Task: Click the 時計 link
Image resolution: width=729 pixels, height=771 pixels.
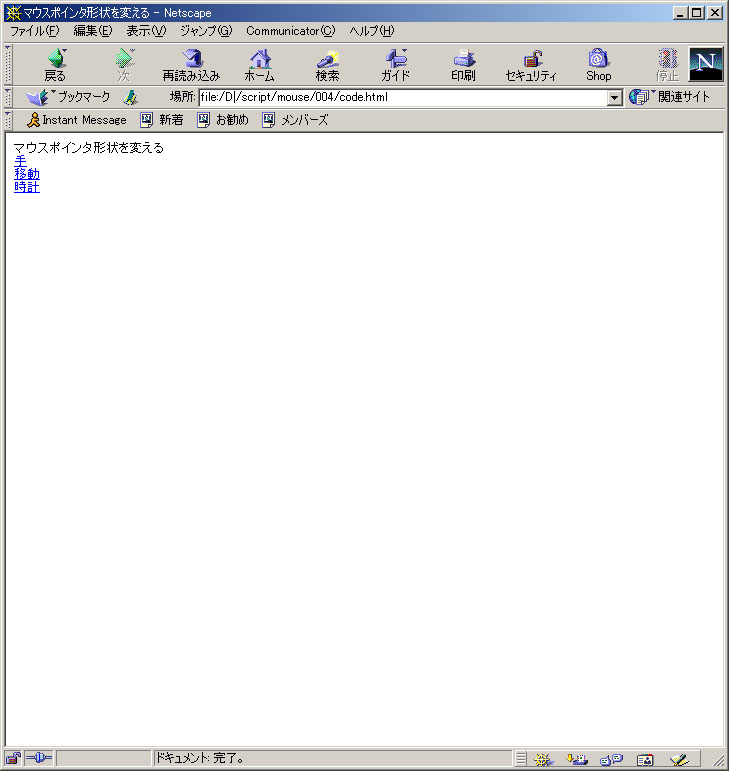Action: [x=27, y=187]
